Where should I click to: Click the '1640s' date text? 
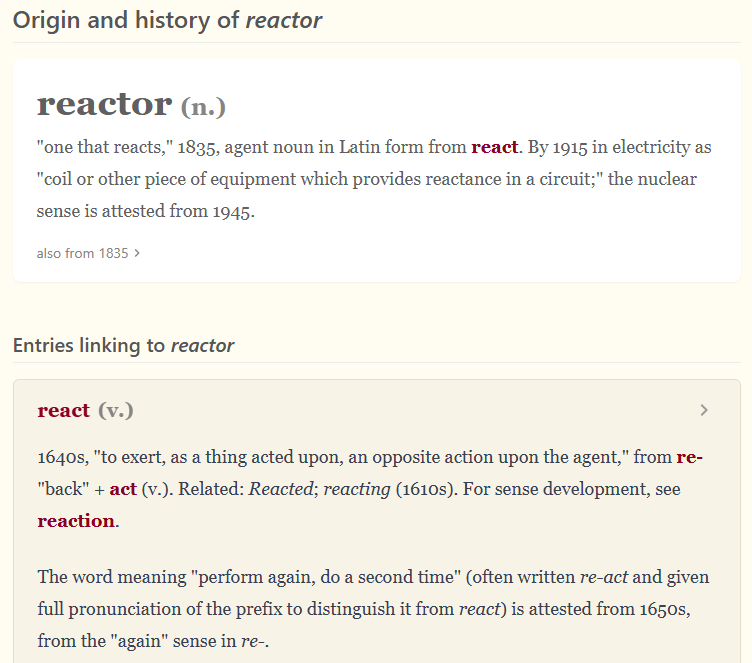(63, 457)
